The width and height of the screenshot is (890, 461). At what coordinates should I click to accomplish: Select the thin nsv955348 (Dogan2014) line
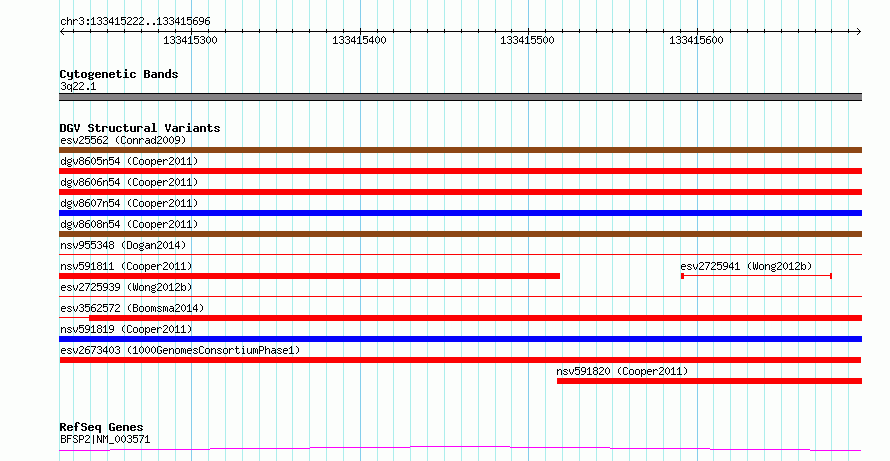pos(460,255)
